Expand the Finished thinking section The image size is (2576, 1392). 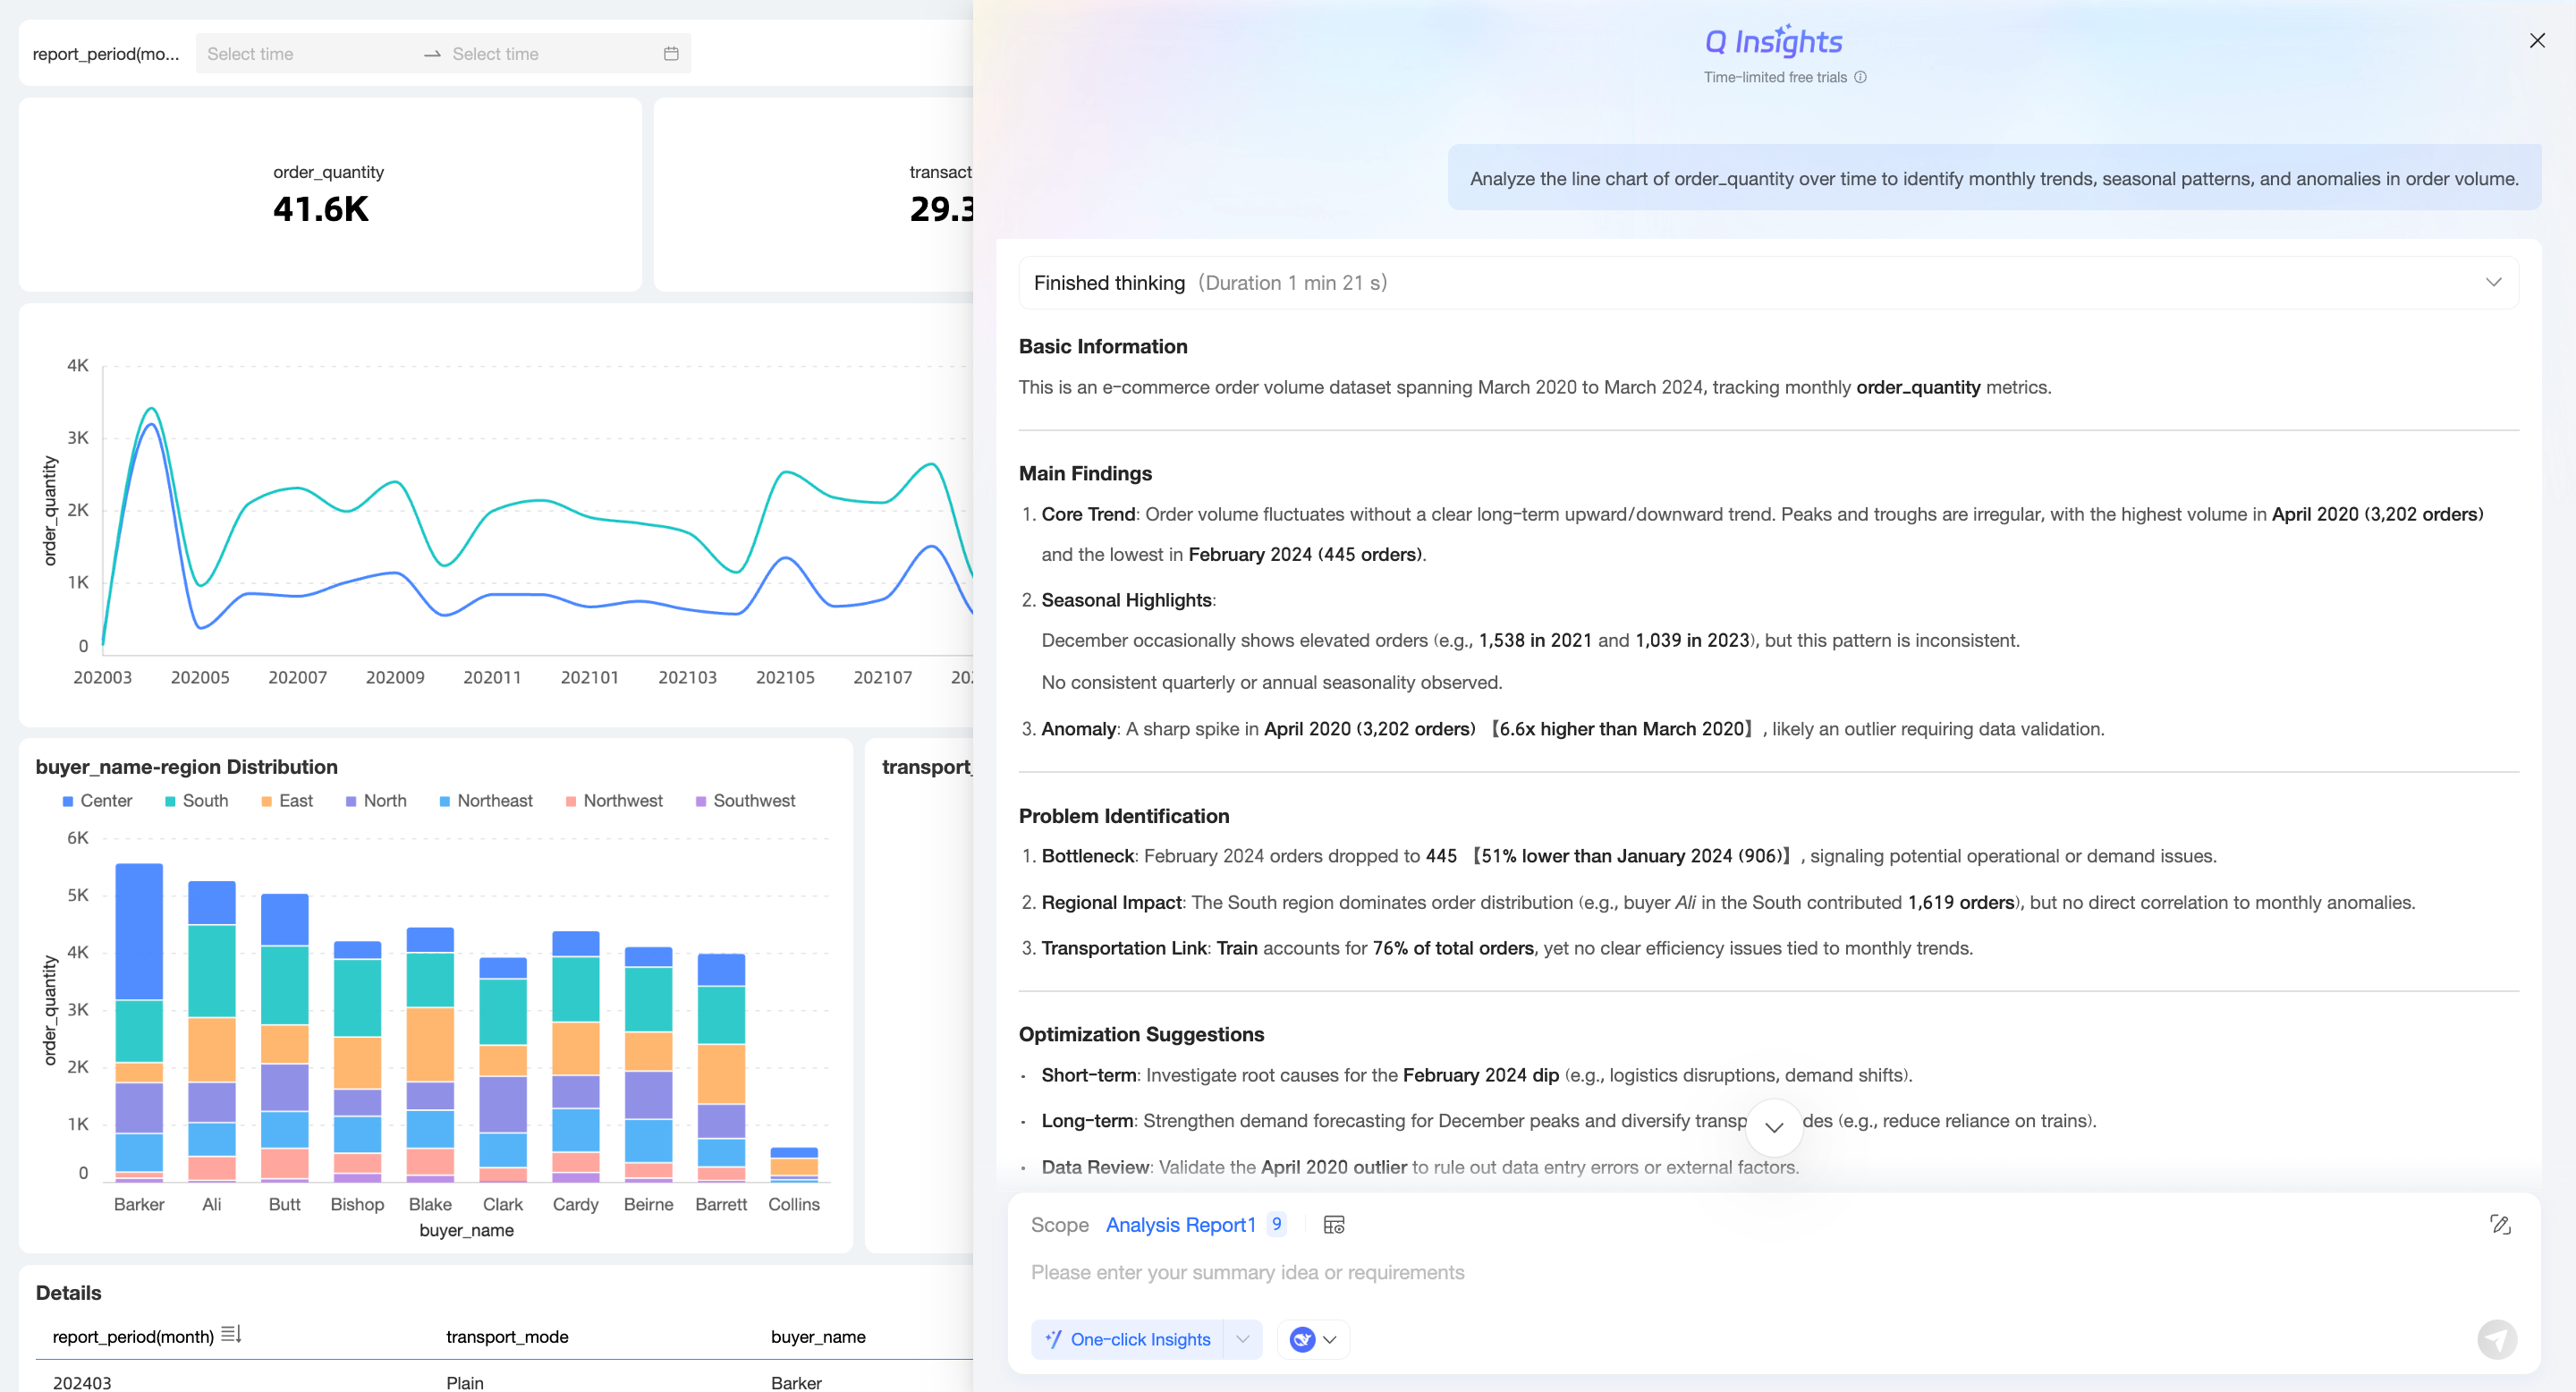(x=2493, y=283)
